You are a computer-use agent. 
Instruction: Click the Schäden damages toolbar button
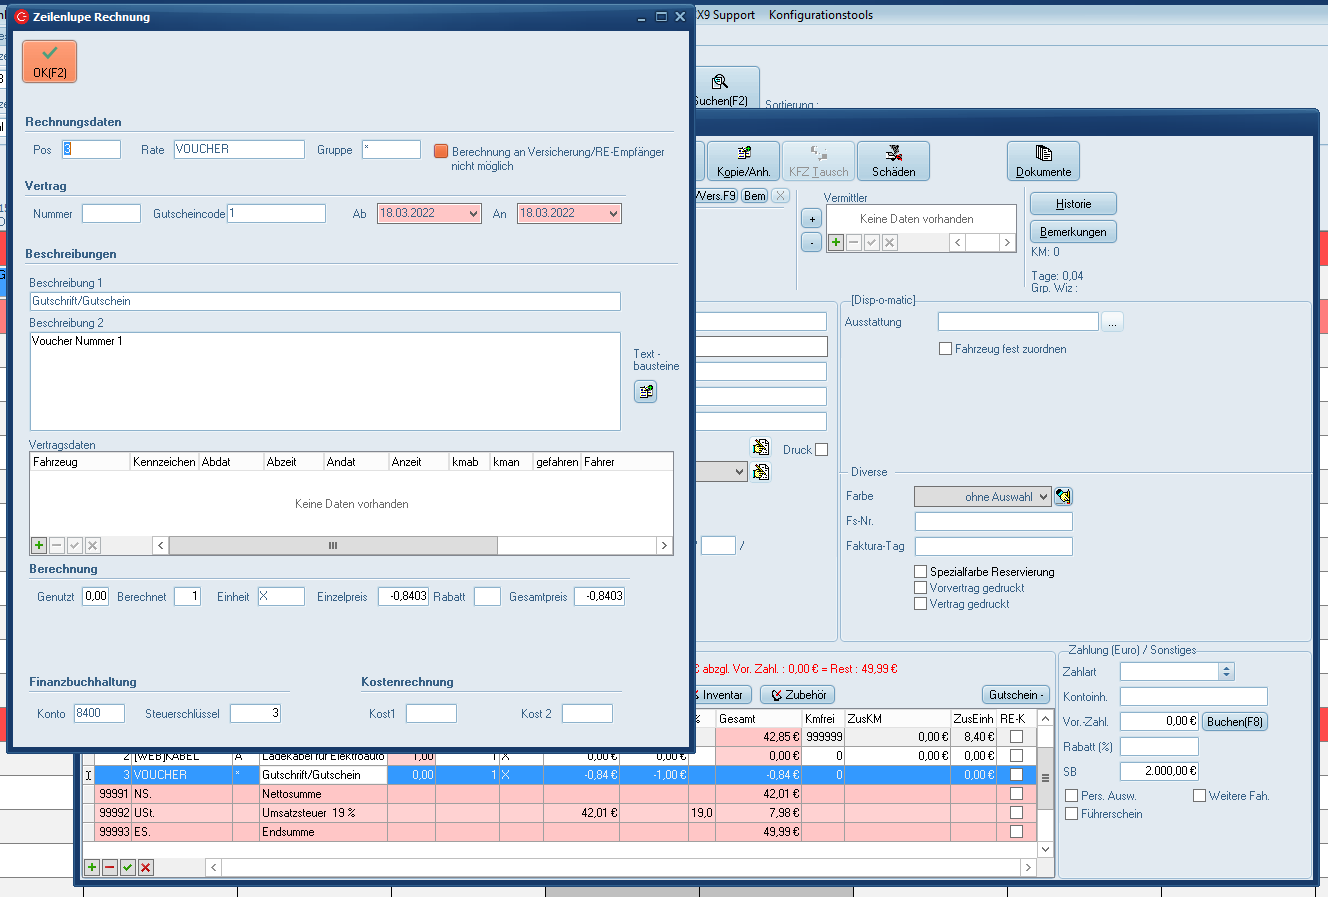click(x=893, y=161)
